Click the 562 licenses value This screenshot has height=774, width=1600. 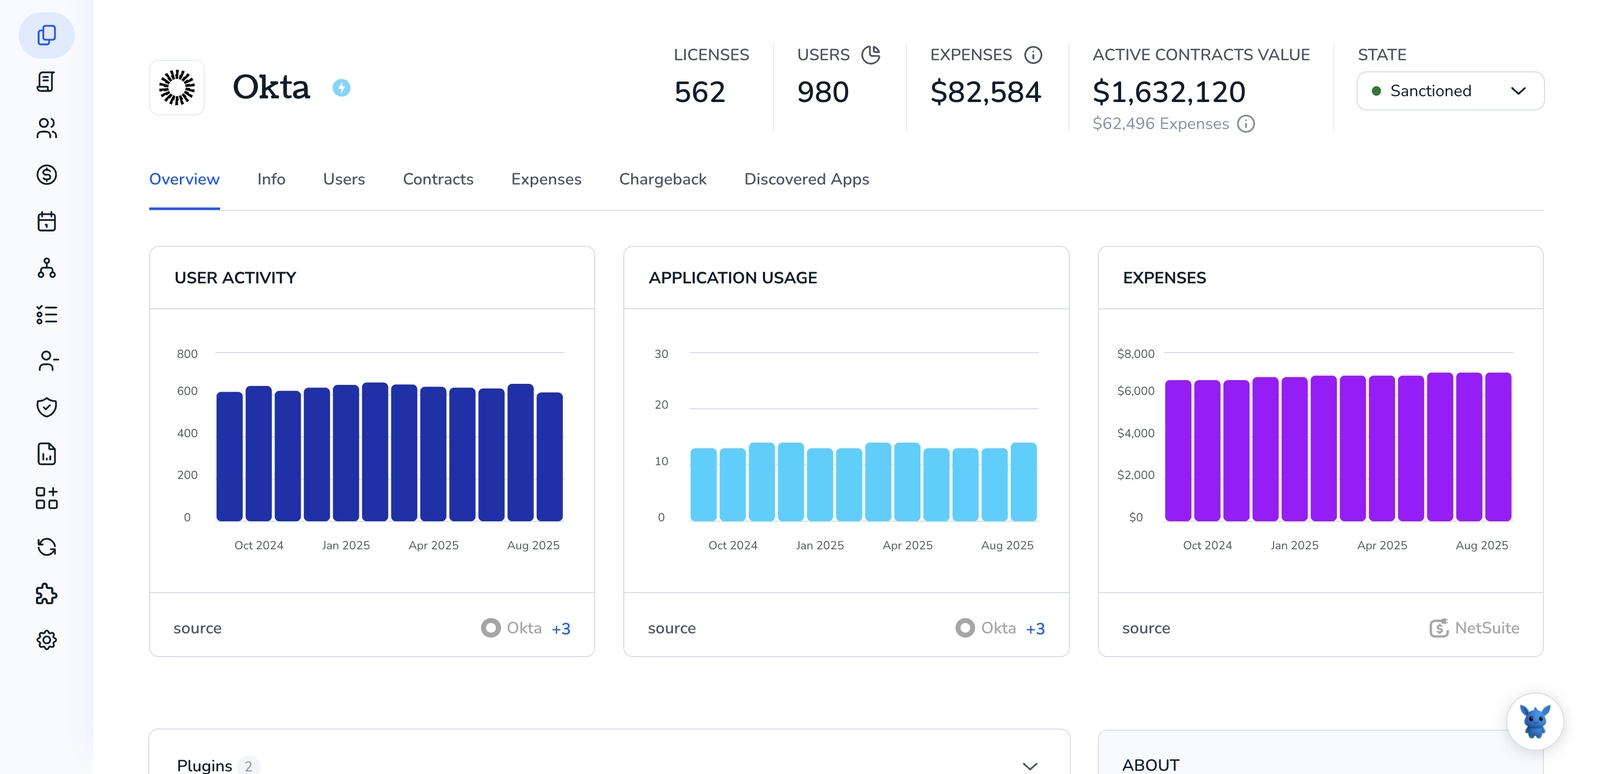pyautogui.click(x=700, y=92)
